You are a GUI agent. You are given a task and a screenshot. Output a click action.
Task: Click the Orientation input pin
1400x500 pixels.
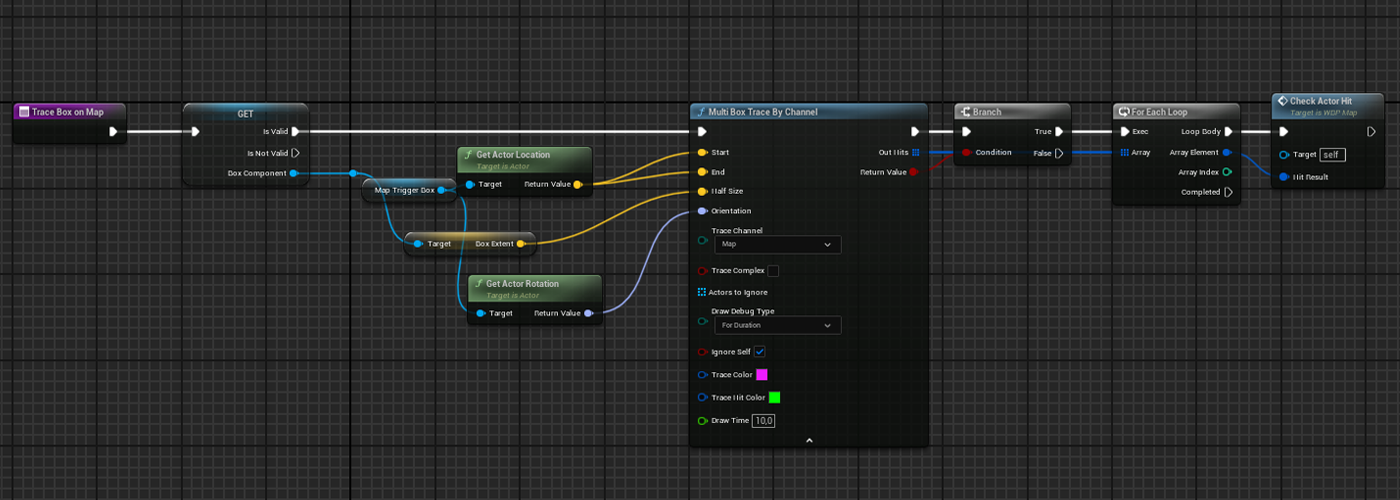(702, 211)
